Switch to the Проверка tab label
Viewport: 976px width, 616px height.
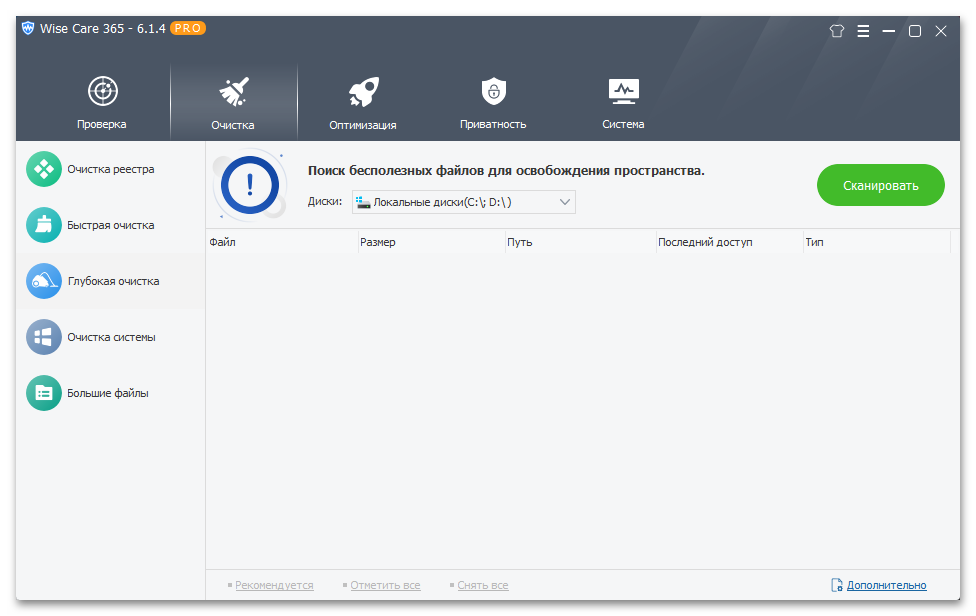(101, 124)
